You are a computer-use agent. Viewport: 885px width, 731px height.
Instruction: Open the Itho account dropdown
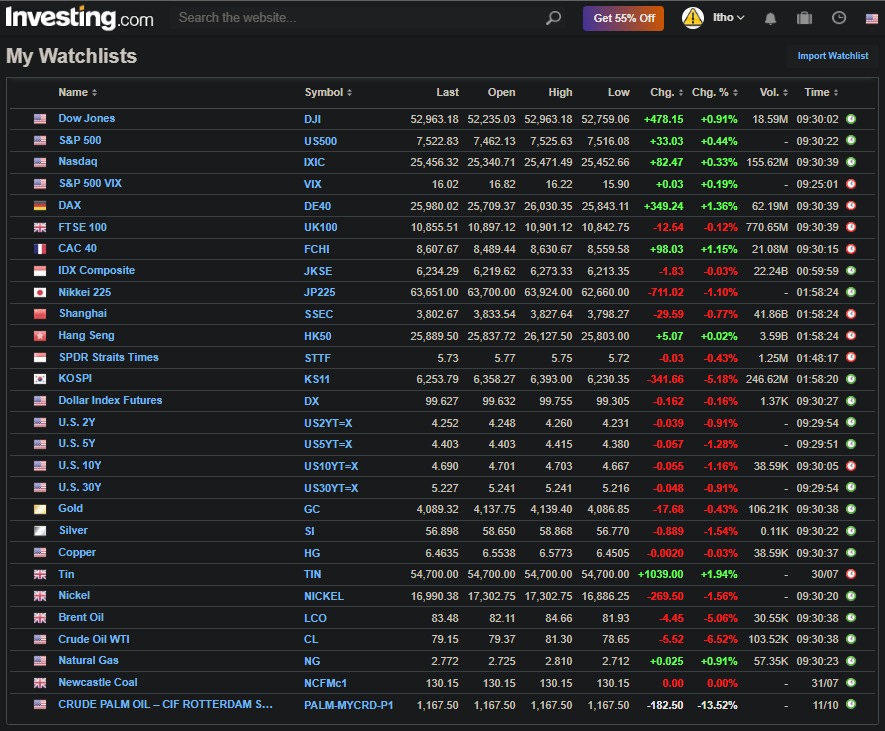[x=728, y=18]
